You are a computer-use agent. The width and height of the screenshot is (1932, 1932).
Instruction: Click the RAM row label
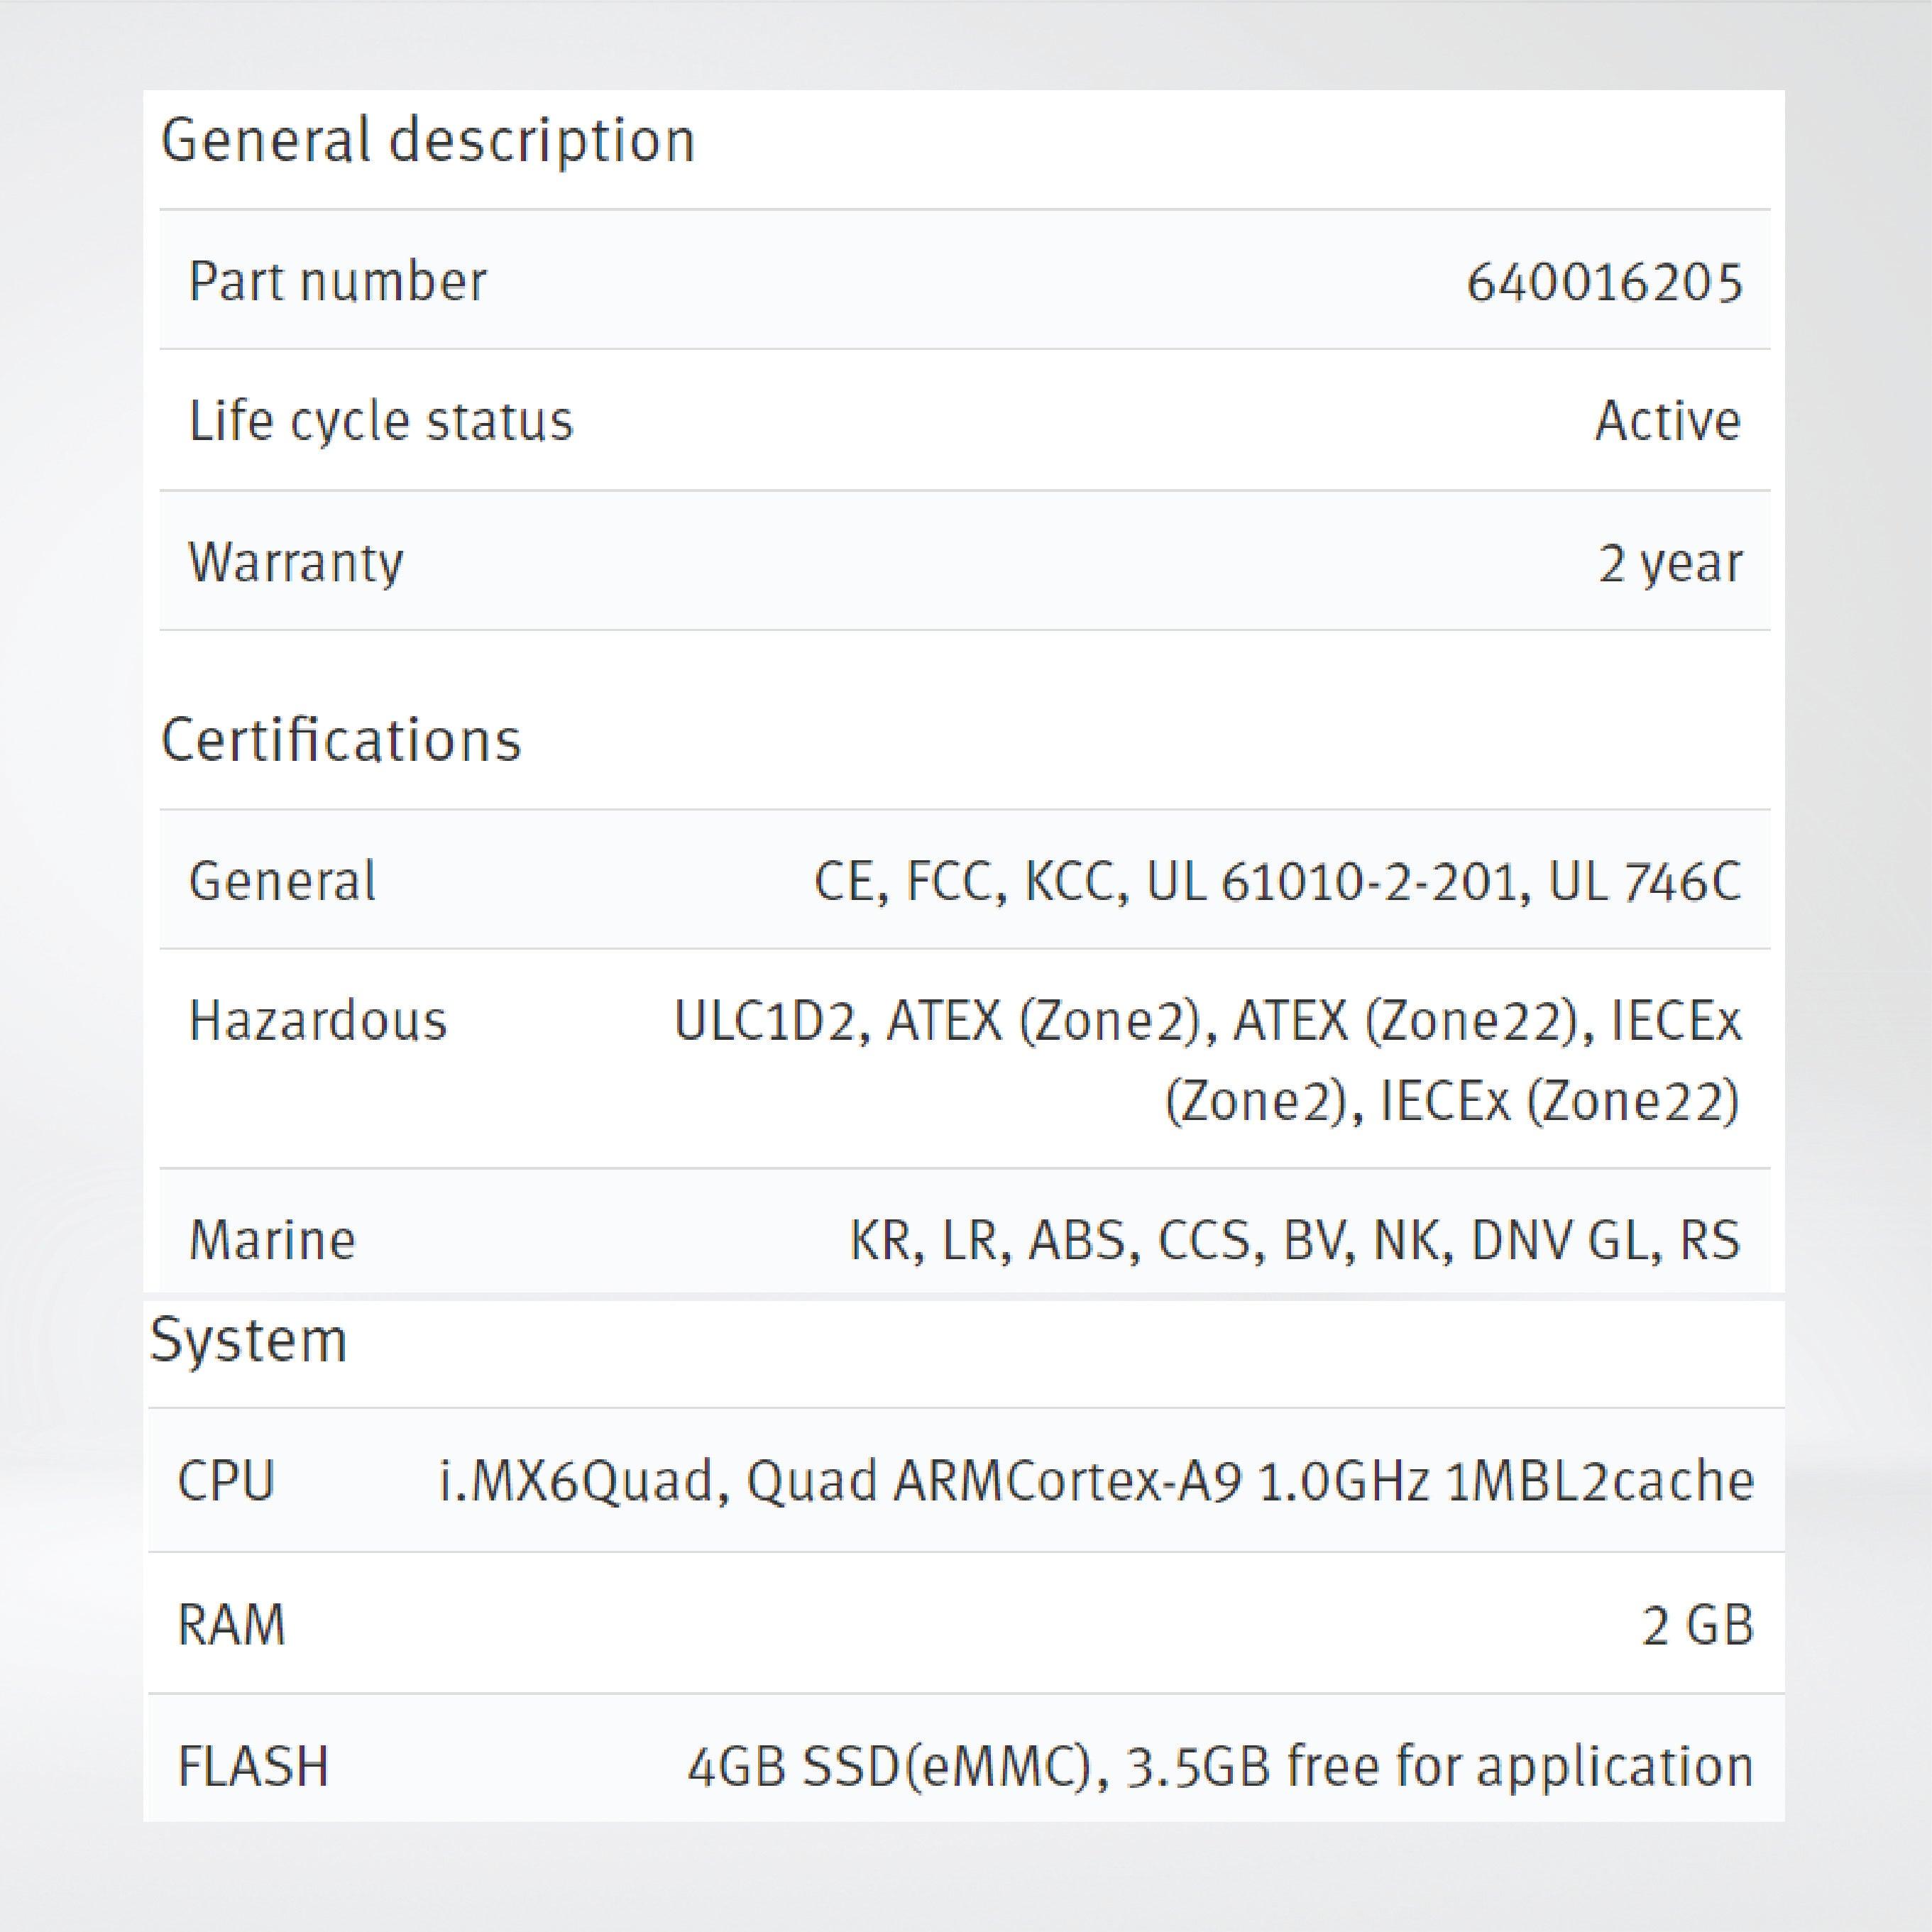(231, 1624)
